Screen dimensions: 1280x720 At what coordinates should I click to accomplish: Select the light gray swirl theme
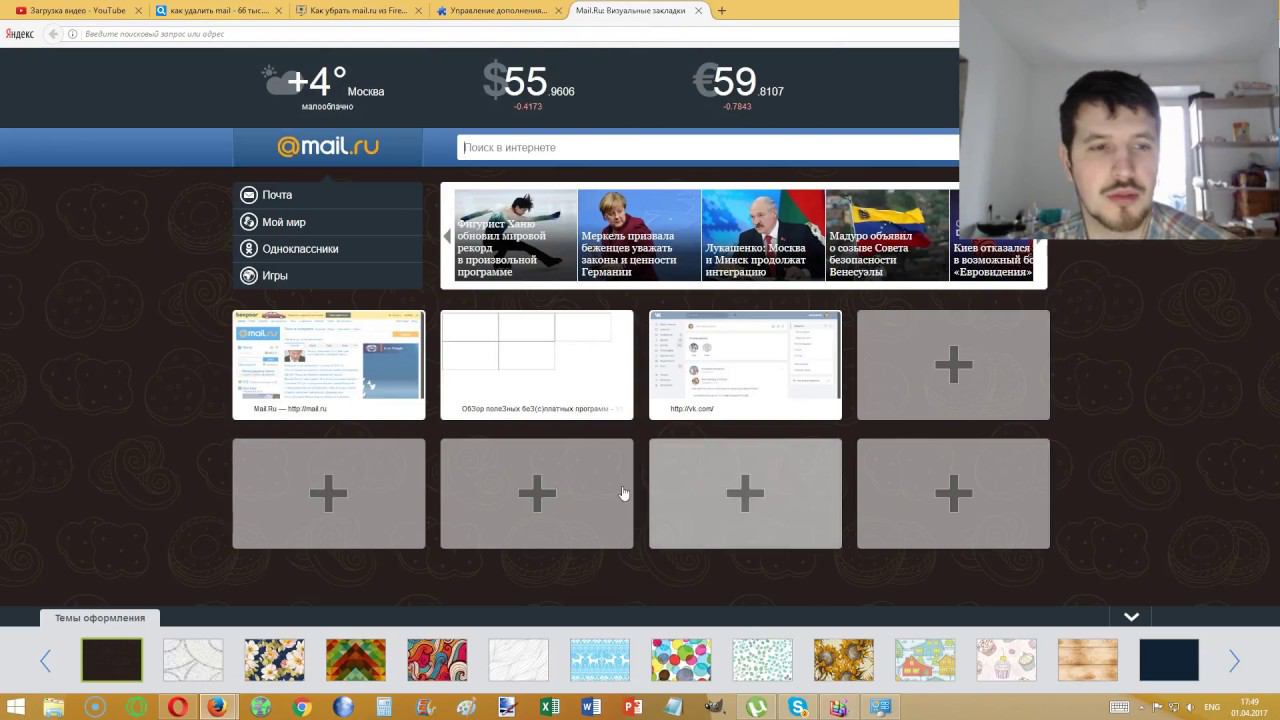193,660
